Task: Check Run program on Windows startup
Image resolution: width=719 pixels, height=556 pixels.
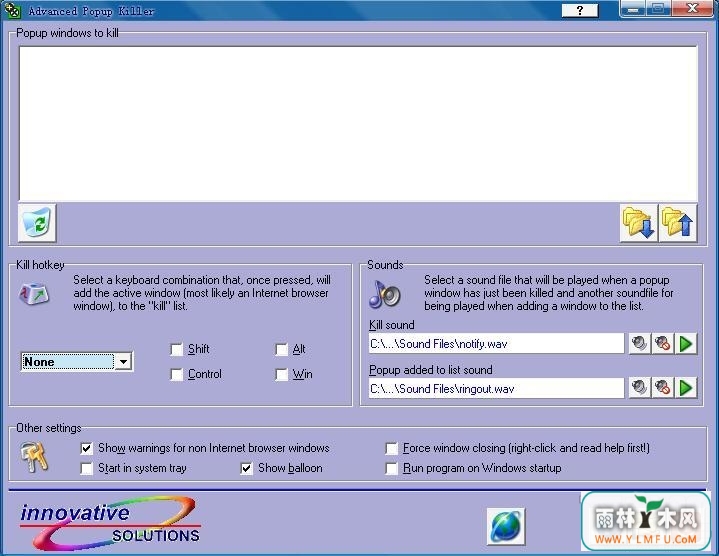Action: tap(391, 468)
